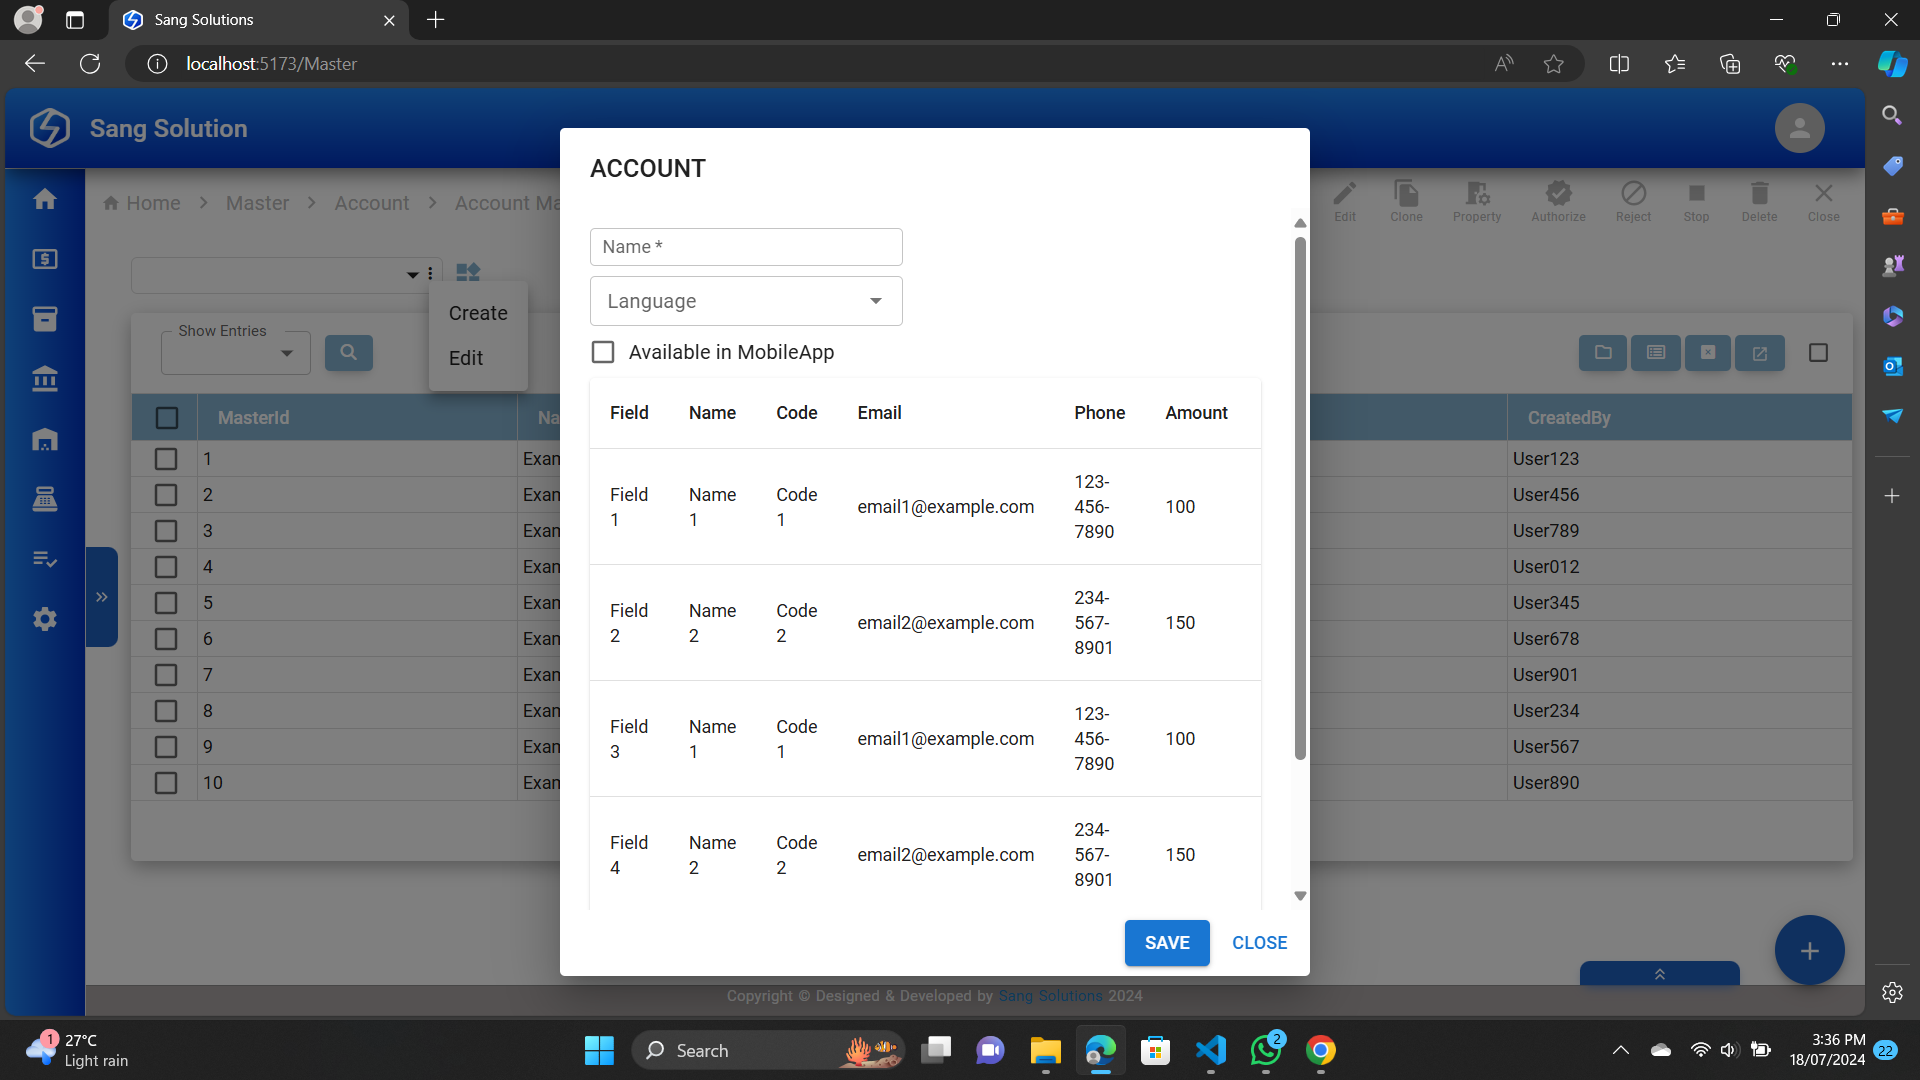Click the user avatar profile icon

pos(1799,128)
